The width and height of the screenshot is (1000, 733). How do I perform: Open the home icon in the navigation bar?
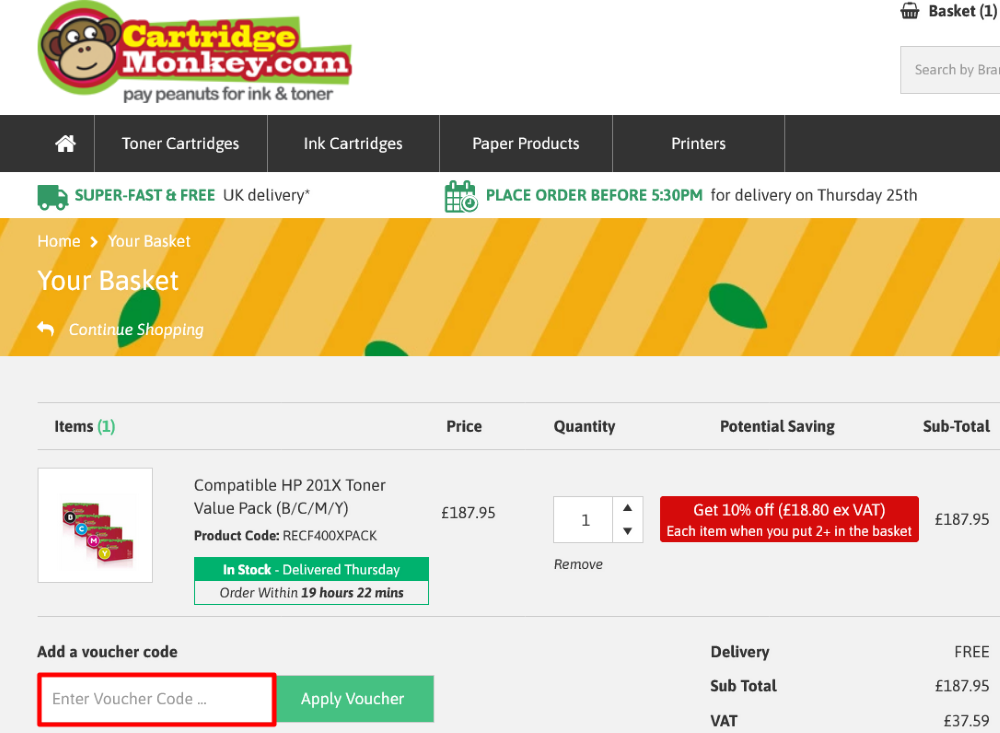point(65,144)
